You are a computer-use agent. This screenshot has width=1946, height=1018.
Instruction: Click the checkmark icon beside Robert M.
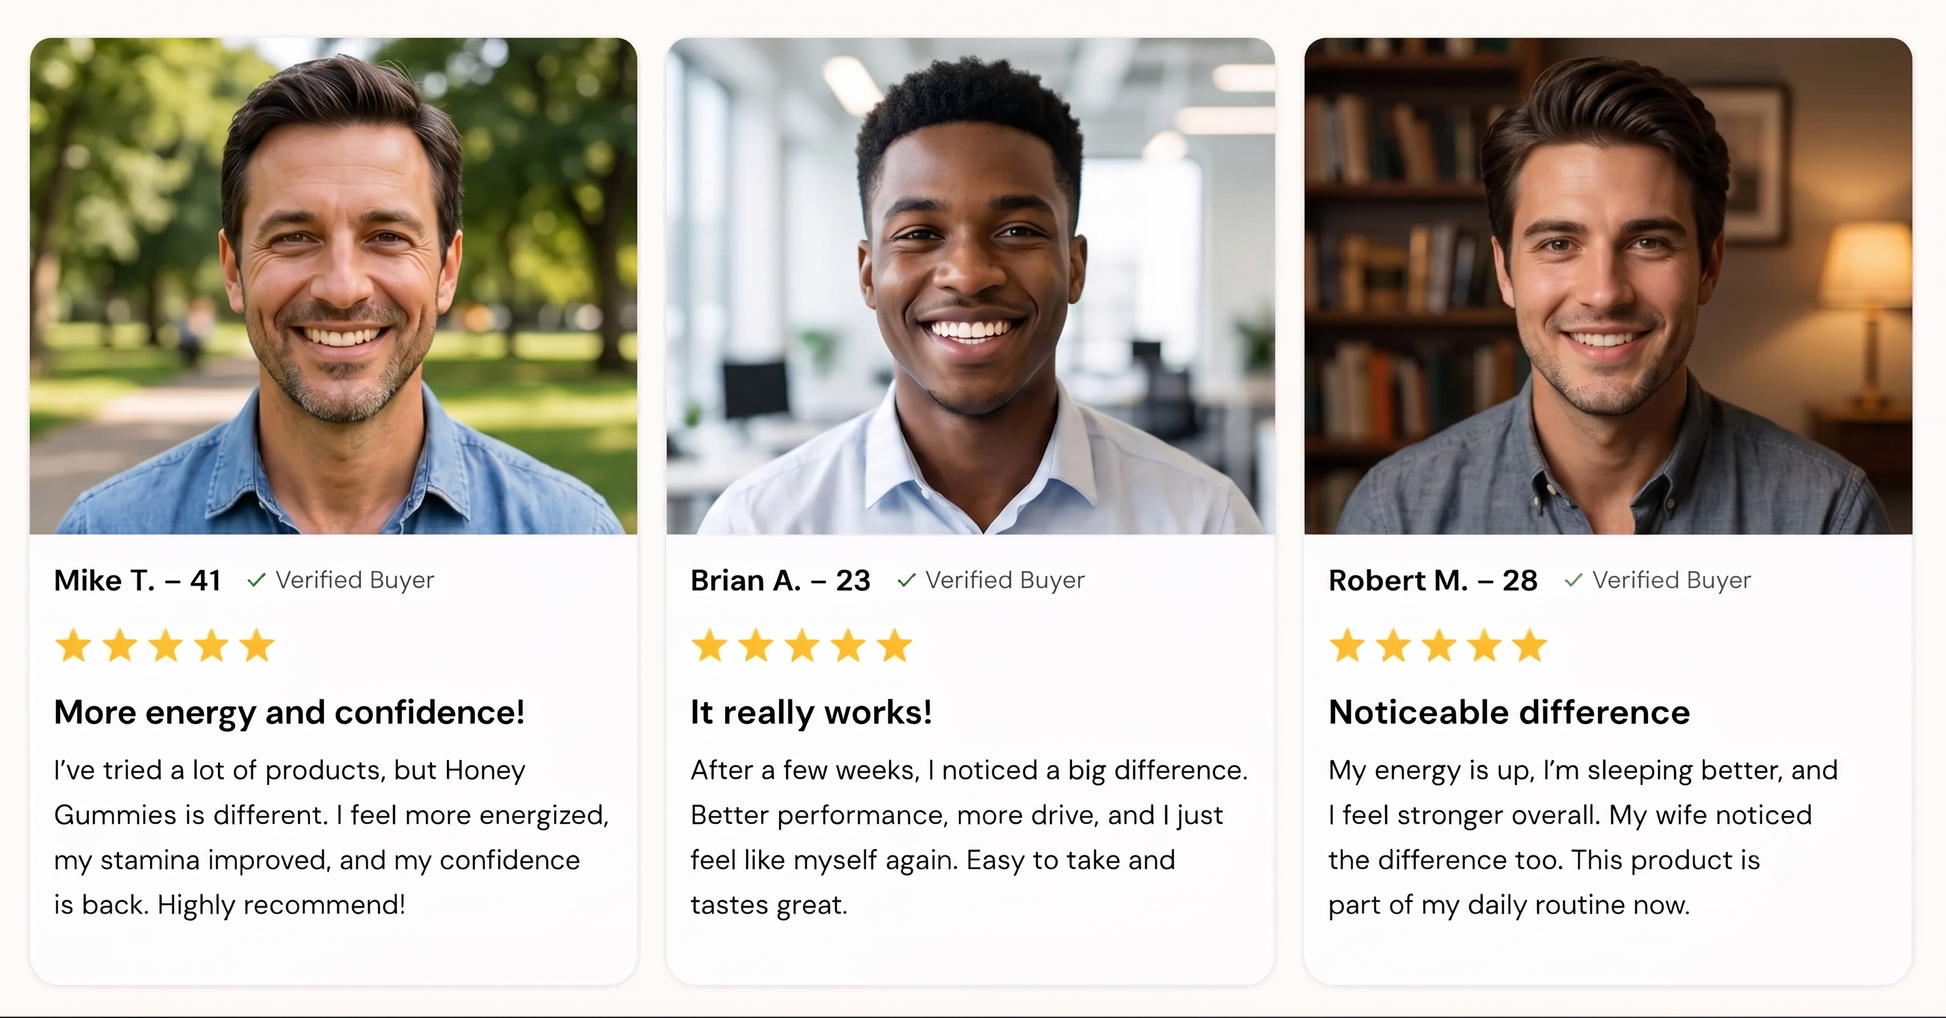click(x=1573, y=580)
